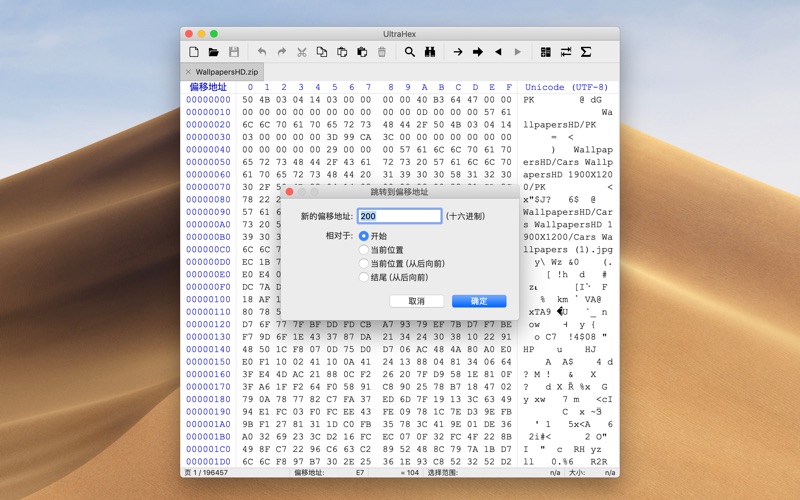Click the greyed right triangle forward icon
This screenshot has height=500, width=800.
click(x=518, y=52)
